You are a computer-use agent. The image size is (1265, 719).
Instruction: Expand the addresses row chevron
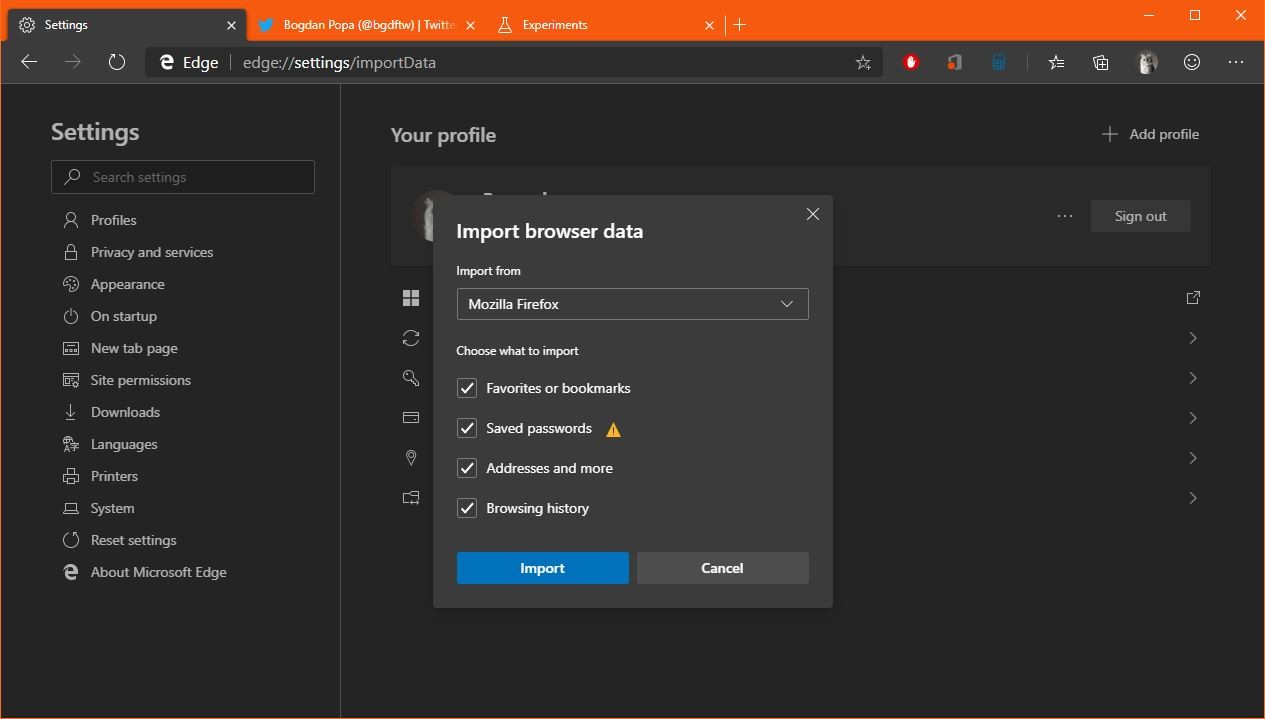tap(1193, 458)
